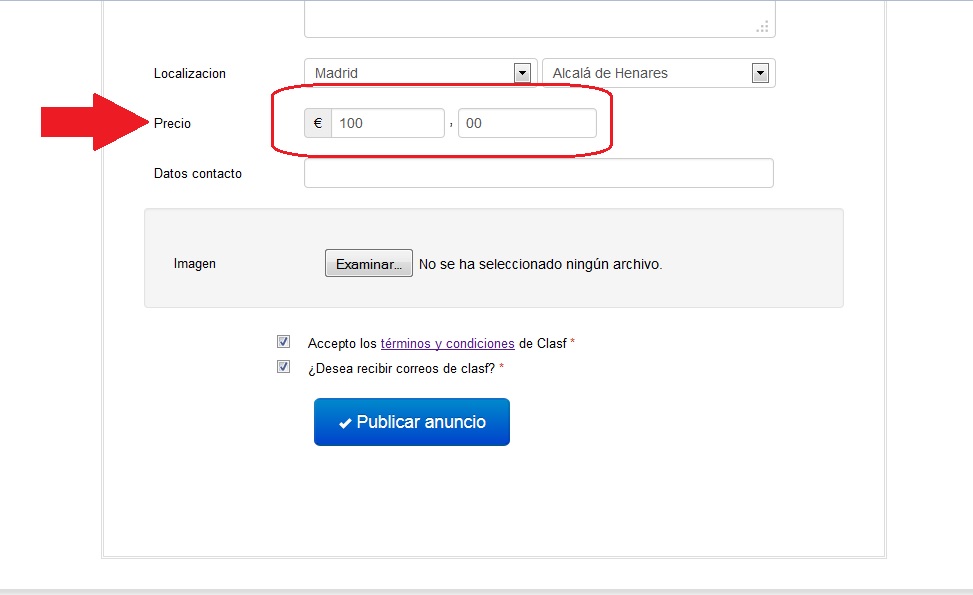Viewport: 973px width, 595px height.
Task: Click the Examinar file browse button
Action: [369, 263]
